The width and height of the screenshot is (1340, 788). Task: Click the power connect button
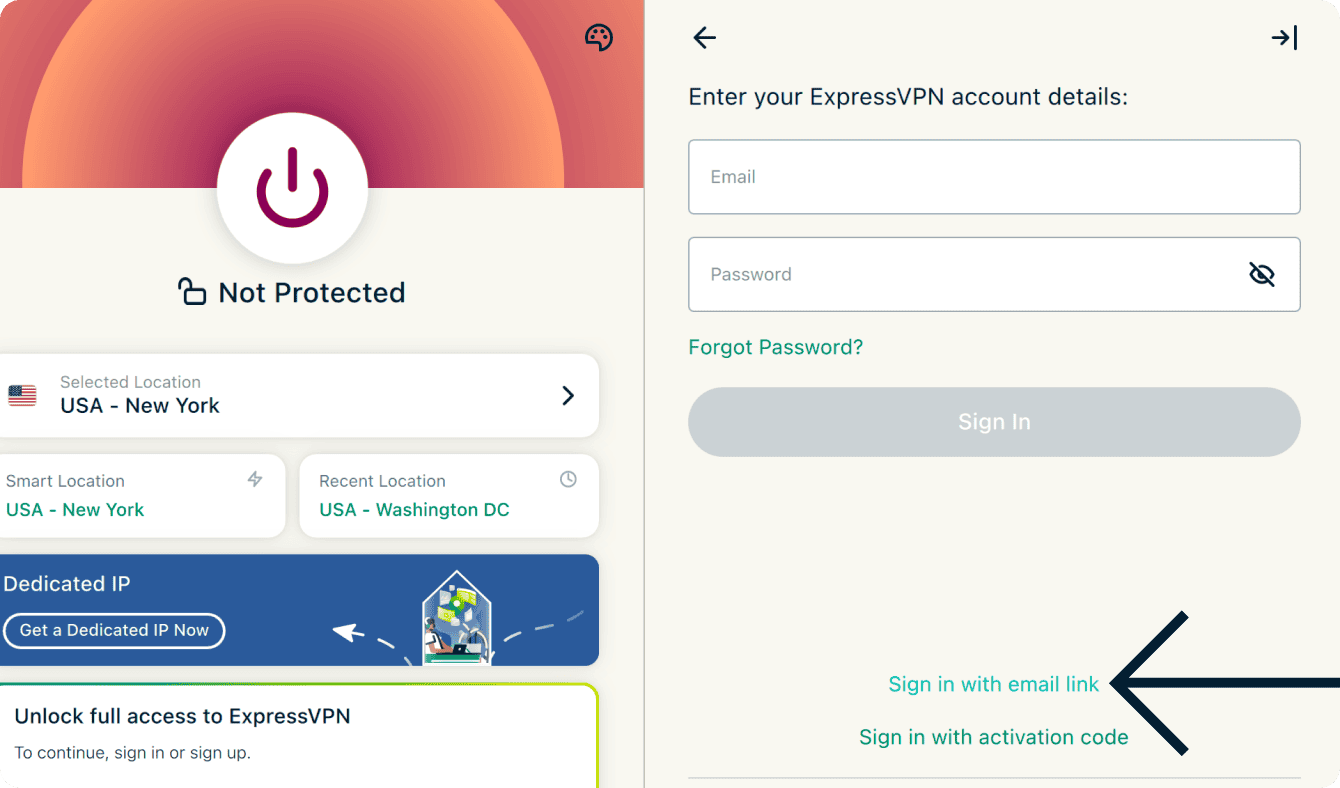[292, 188]
